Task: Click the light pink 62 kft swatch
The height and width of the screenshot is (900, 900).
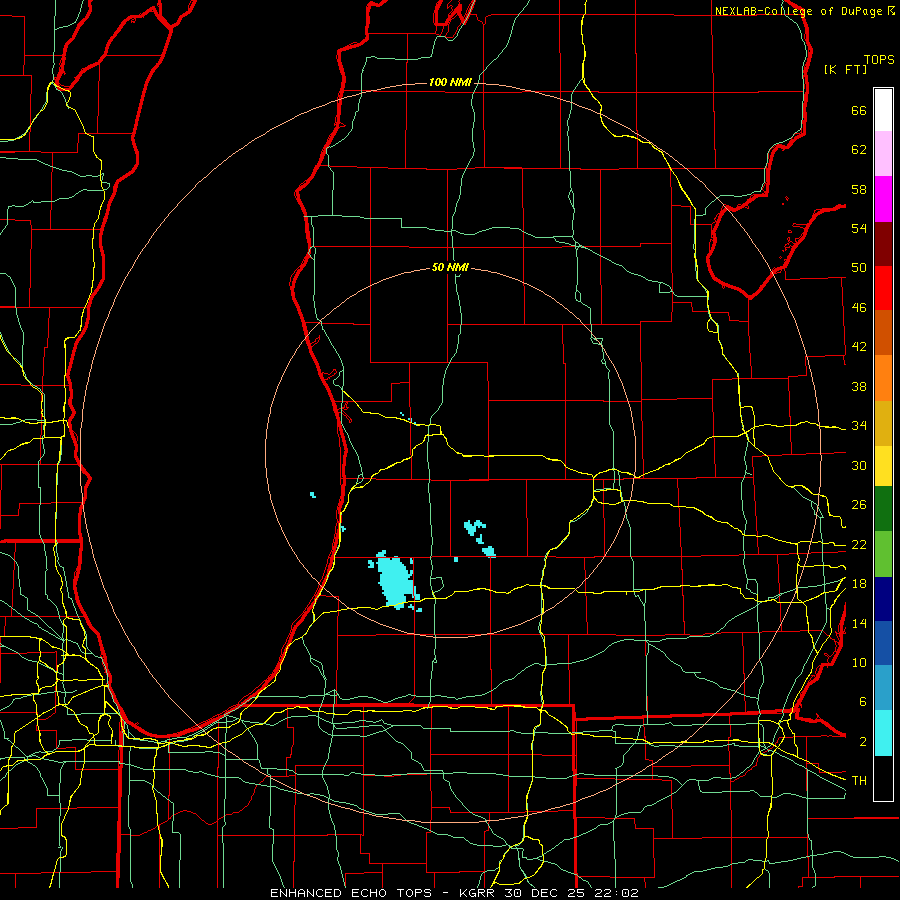Action: tap(883, 154)
